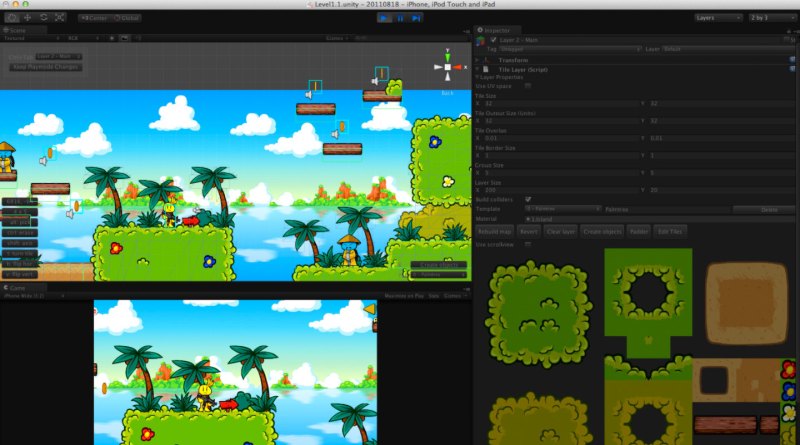
Task: Open the Template dropdown in Inspector
Action: (563, 209)
